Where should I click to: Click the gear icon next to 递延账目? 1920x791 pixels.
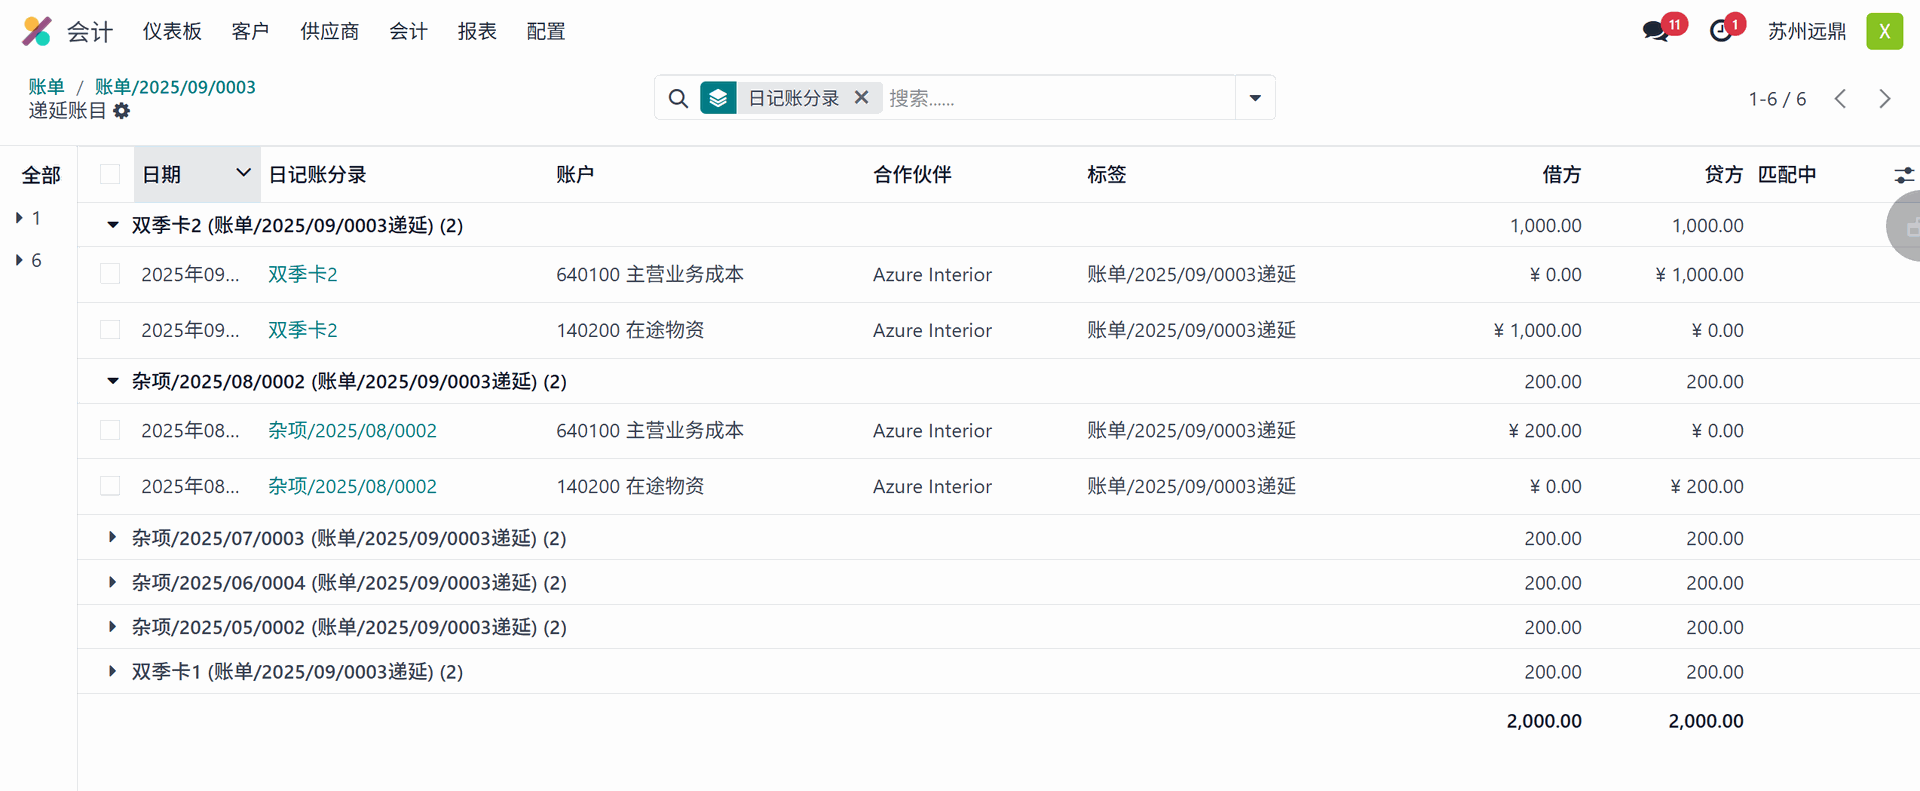pos(122,111)
